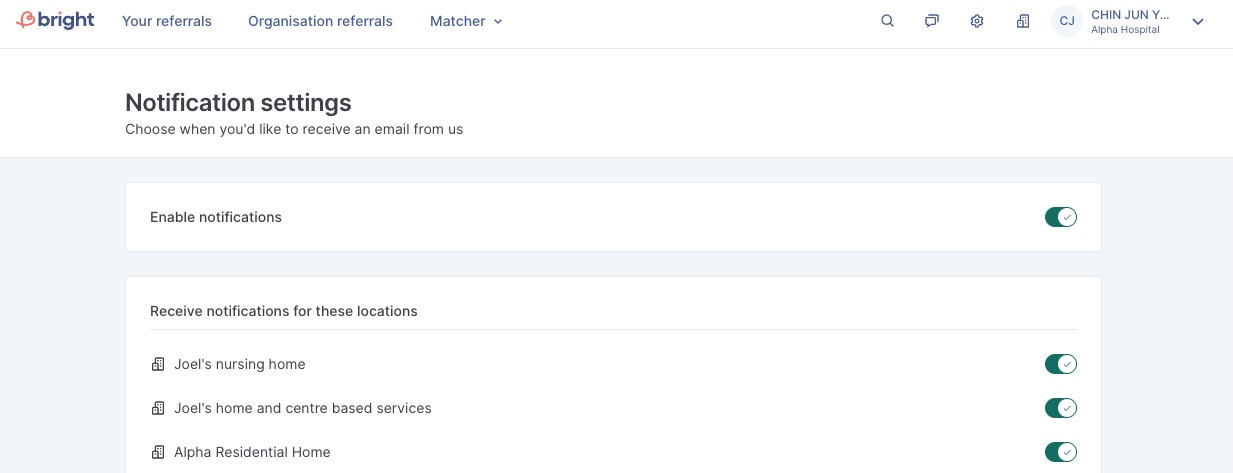
Task: Click the CHIN JUN Y... account name
Action: point(1129,15)
